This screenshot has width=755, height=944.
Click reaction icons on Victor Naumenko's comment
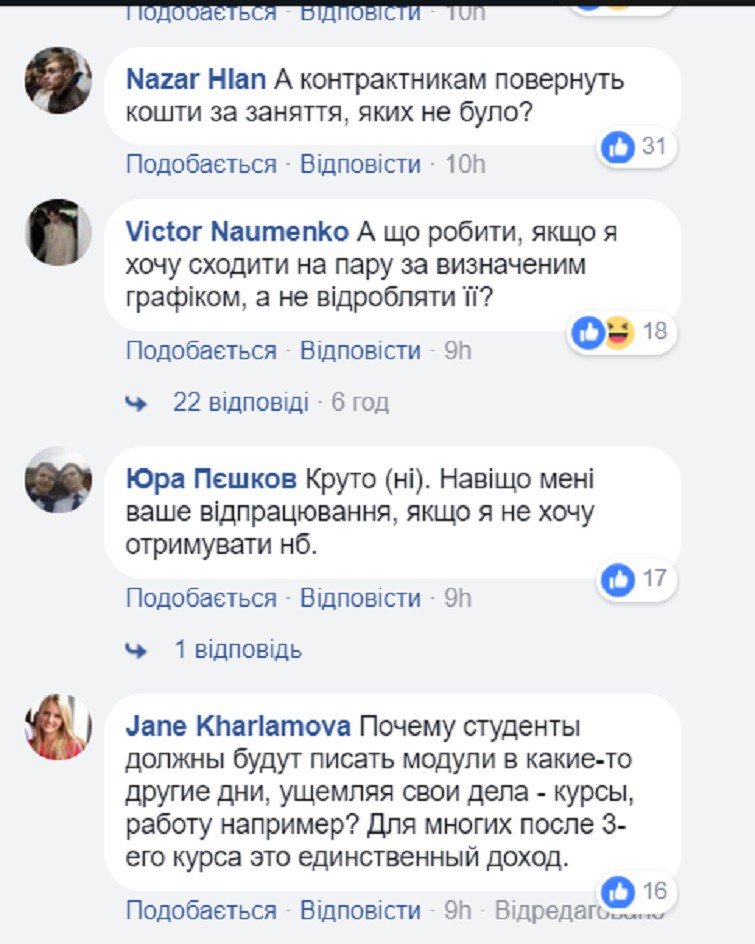[604, 333]
